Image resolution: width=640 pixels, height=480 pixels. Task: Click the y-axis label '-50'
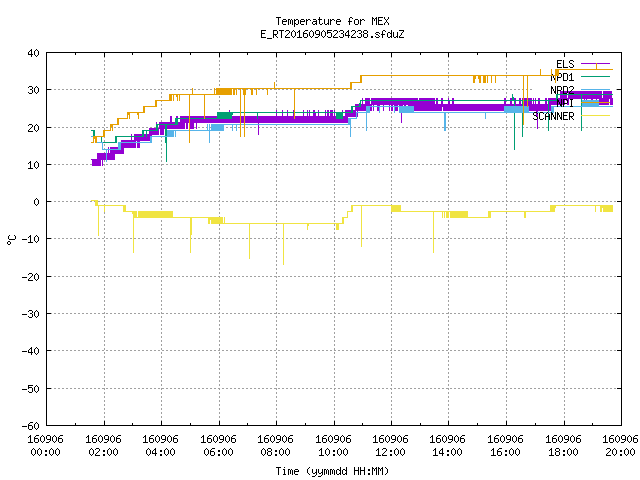coord(31,389)
